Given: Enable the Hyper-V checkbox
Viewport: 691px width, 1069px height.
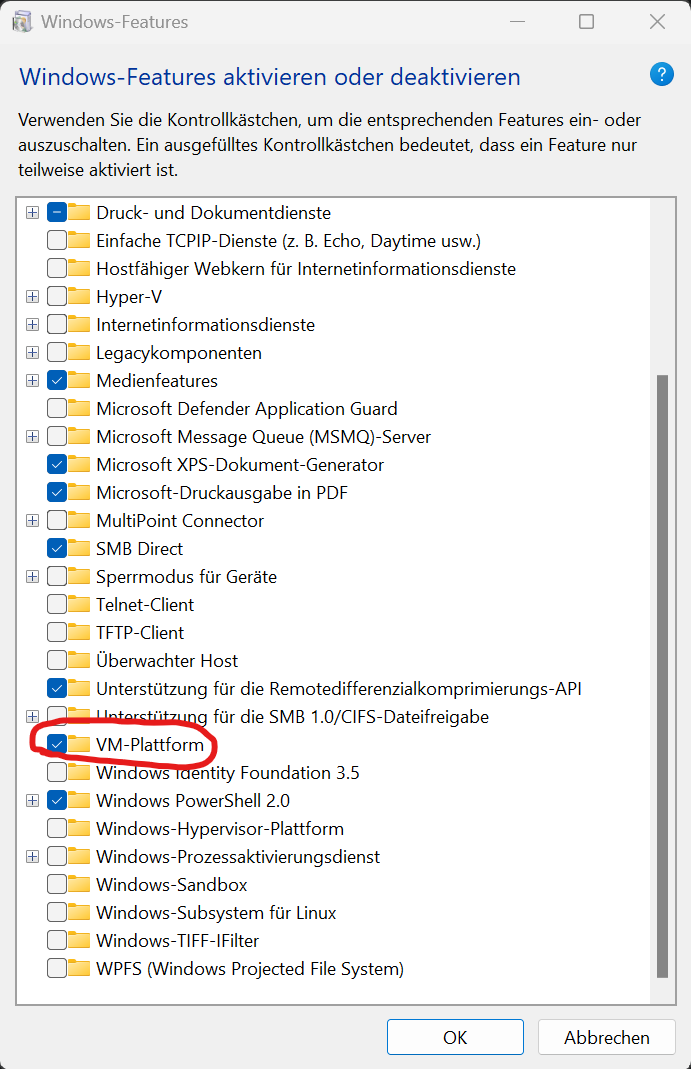Looking at the screenshot, I should point(57,297).
